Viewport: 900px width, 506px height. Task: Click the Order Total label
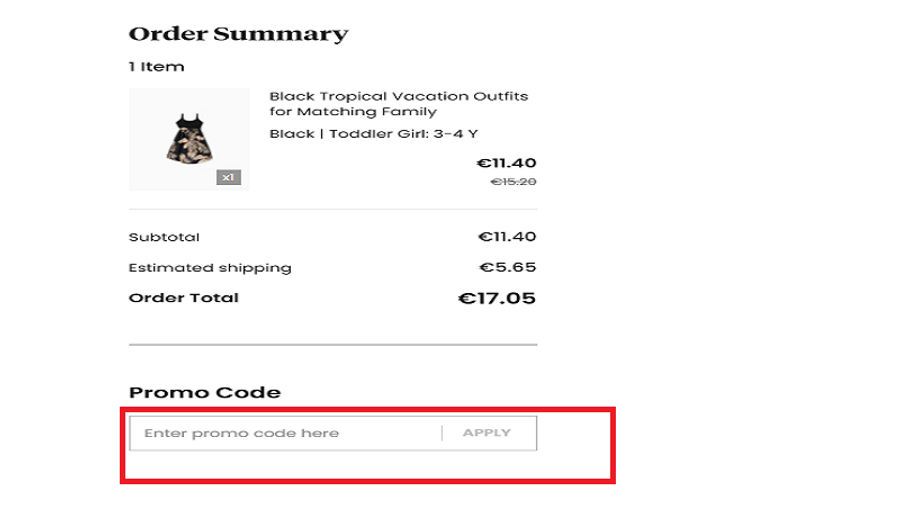(x=184, y=297)
